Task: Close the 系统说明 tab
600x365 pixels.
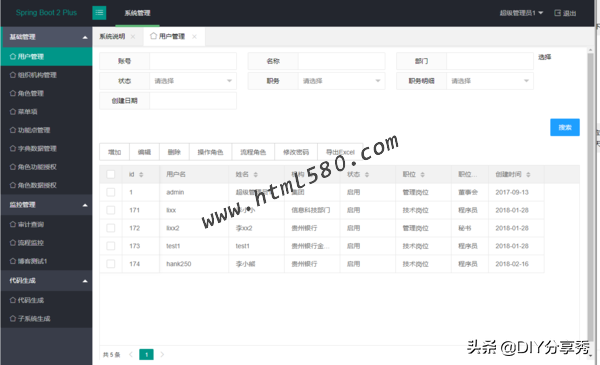Action: coord(133,36)
